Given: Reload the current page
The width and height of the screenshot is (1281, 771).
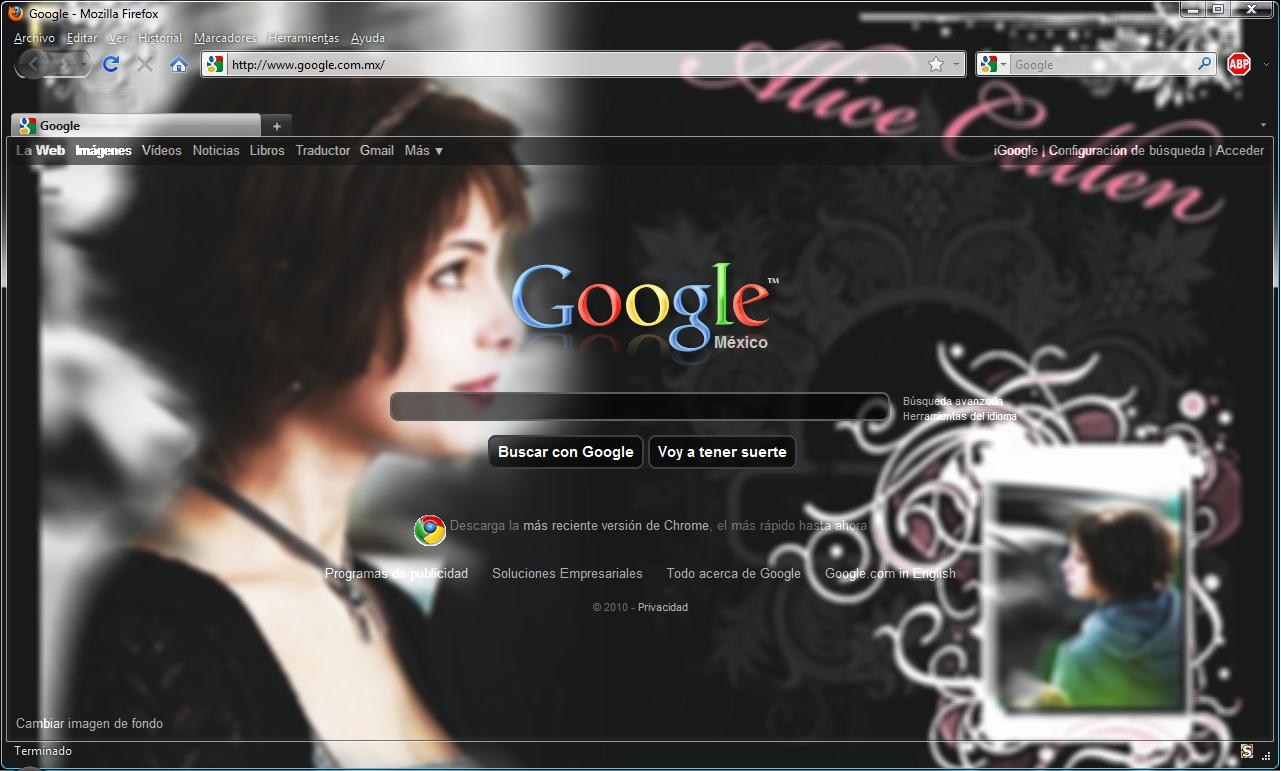Looking at the screenshot, I should point(111,64).
